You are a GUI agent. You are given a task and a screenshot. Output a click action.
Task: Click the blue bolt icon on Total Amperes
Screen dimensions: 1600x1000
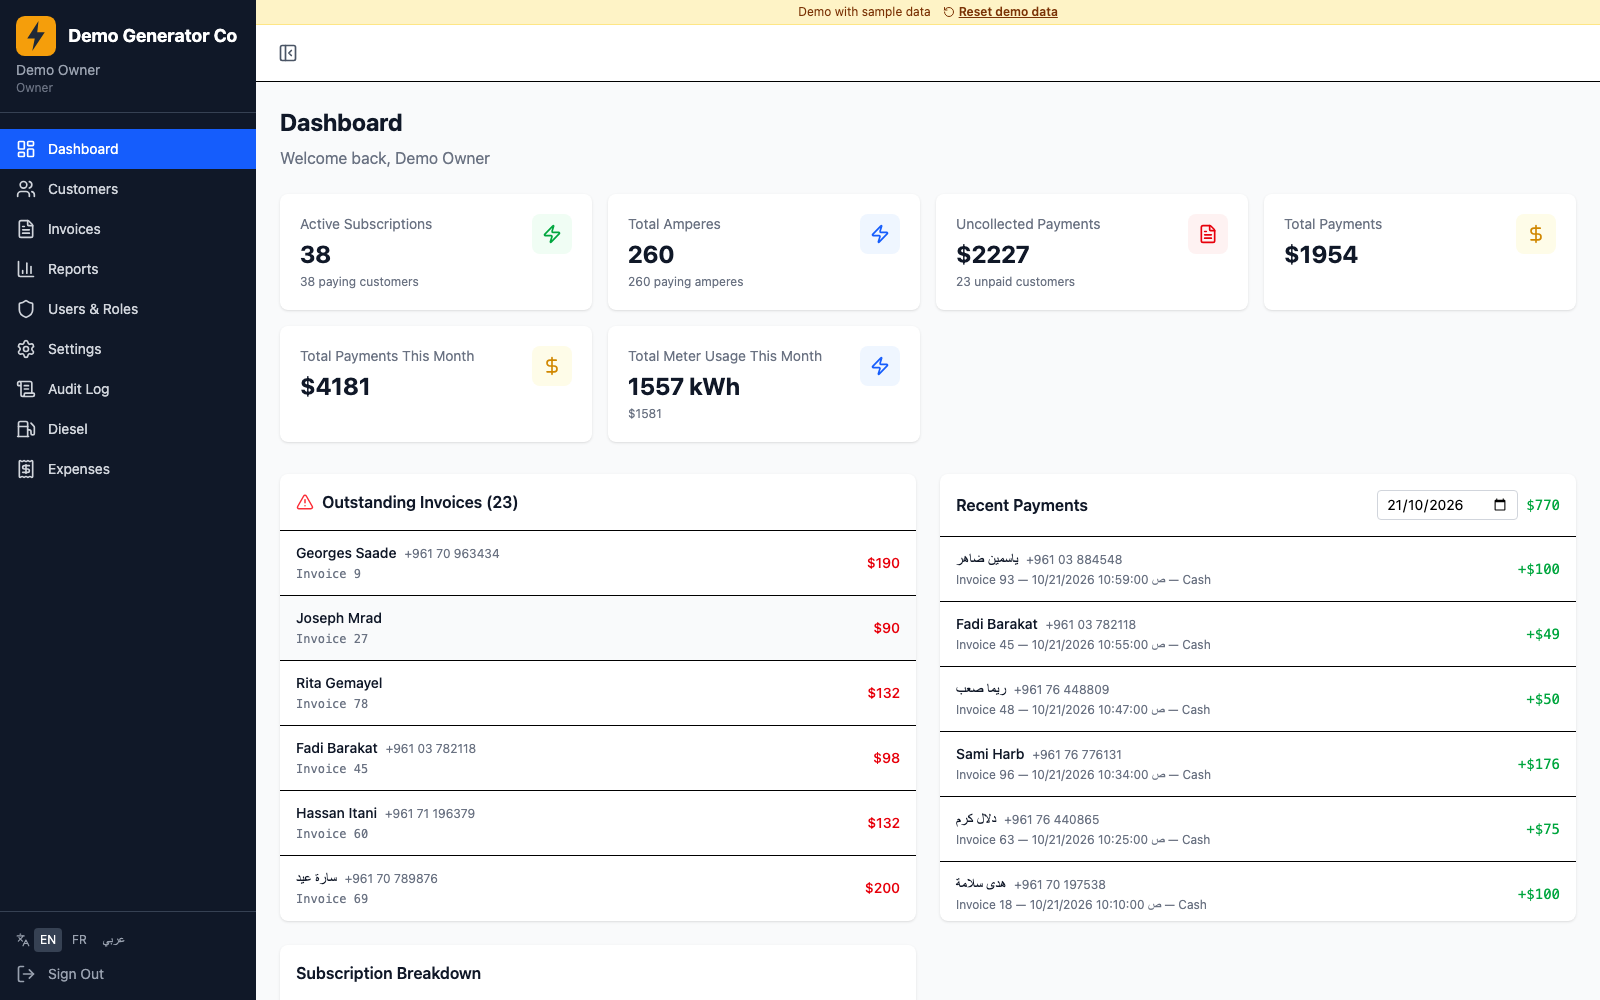[880, 234]
